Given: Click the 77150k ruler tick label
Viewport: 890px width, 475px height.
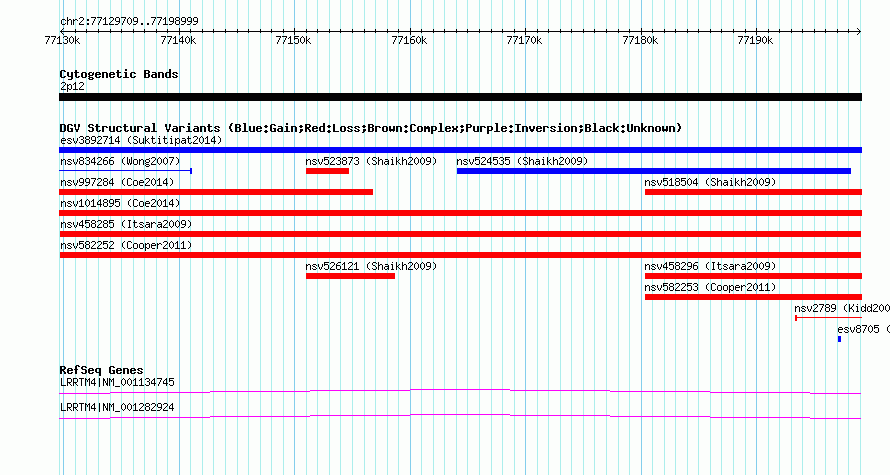Looking at the screenshot, I should (293, 40).
